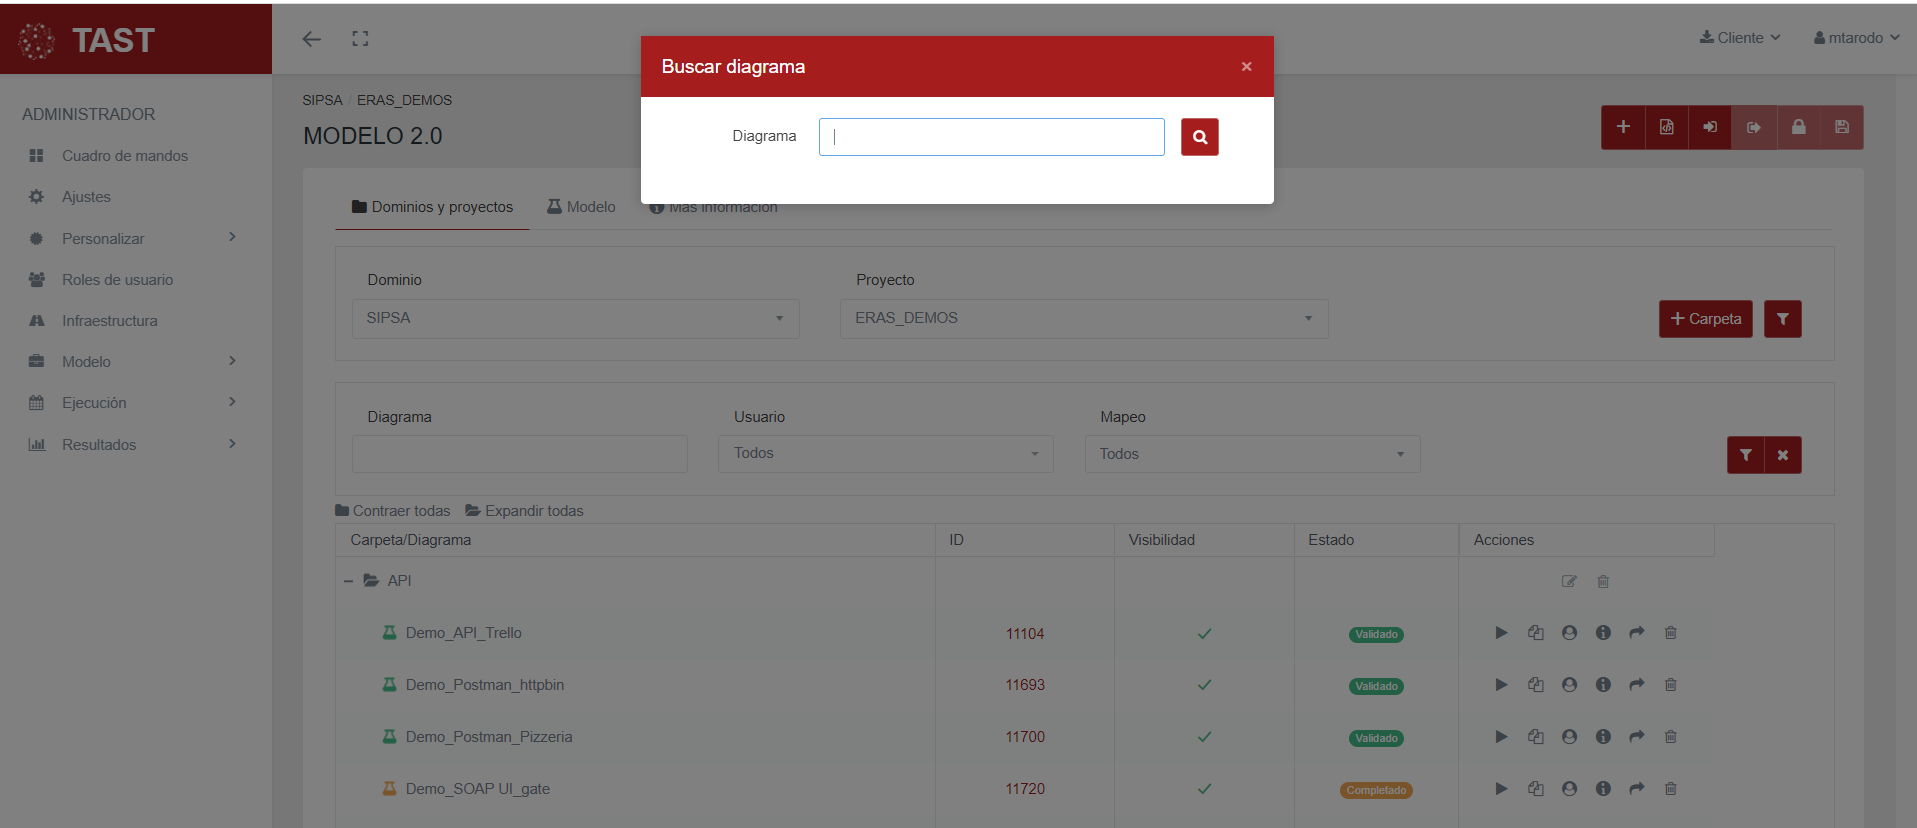The width and height of the screenshot is (1917, 828).
Task: Type in the Diagrama search field
Action: click(x=991, y=137)
